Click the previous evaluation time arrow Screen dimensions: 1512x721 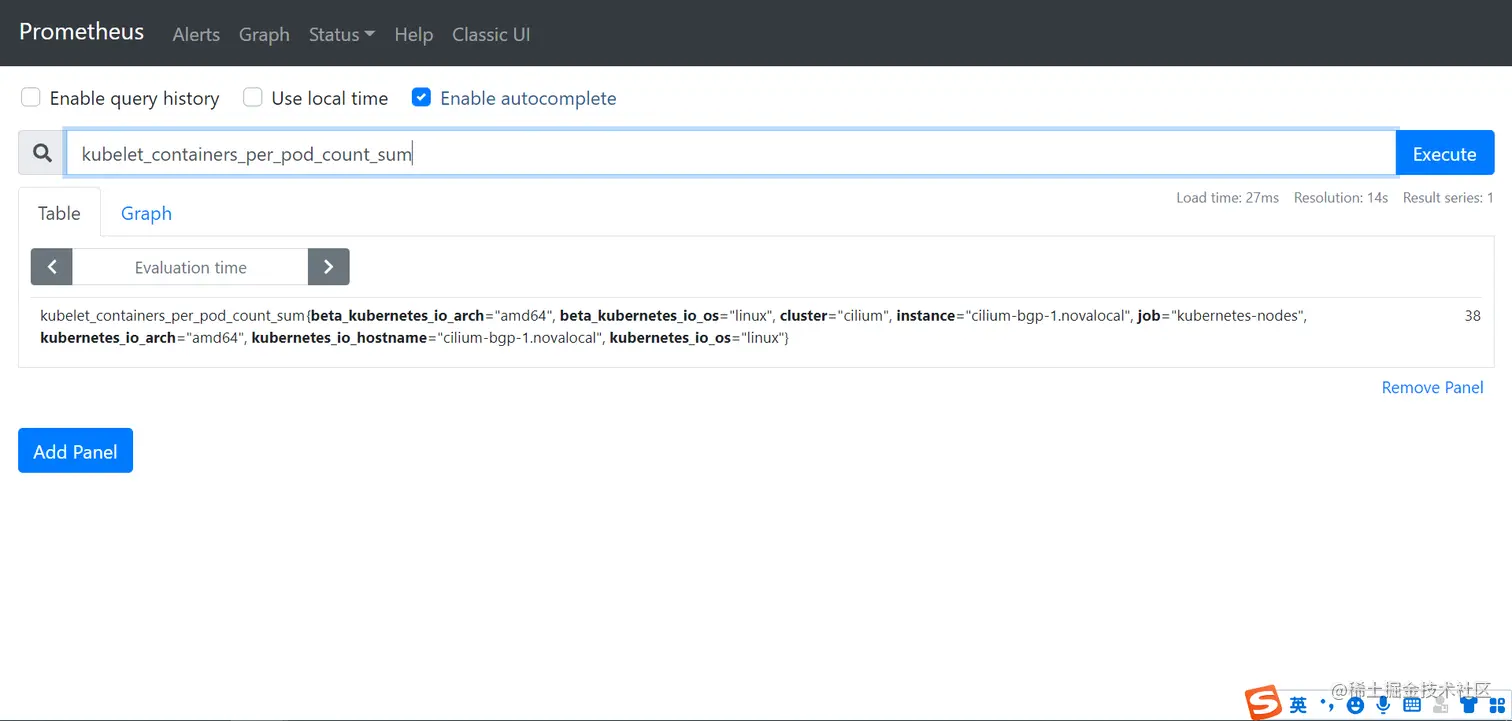(52, 267)
